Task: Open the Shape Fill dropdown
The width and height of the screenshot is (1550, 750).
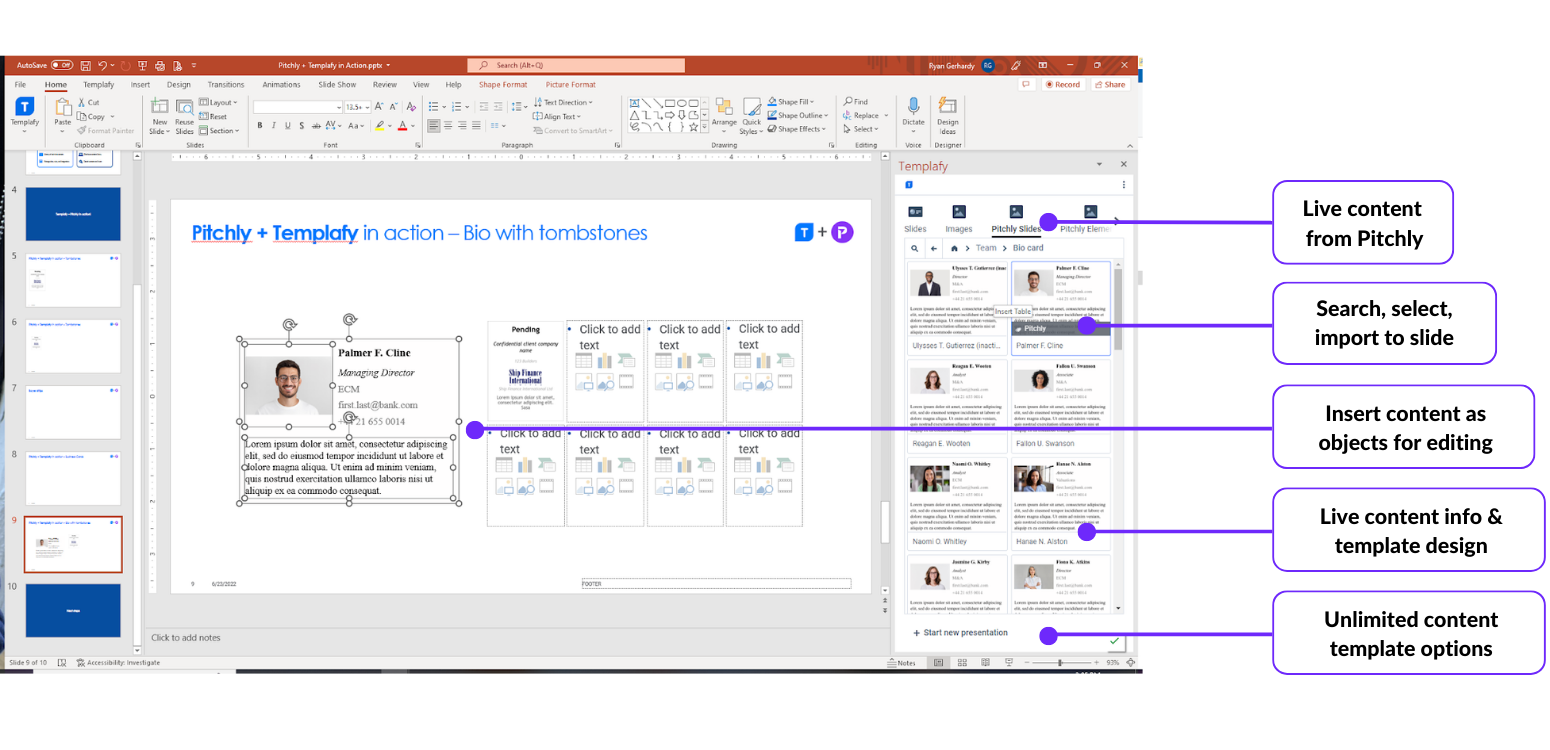Action: tap(792, 102)
